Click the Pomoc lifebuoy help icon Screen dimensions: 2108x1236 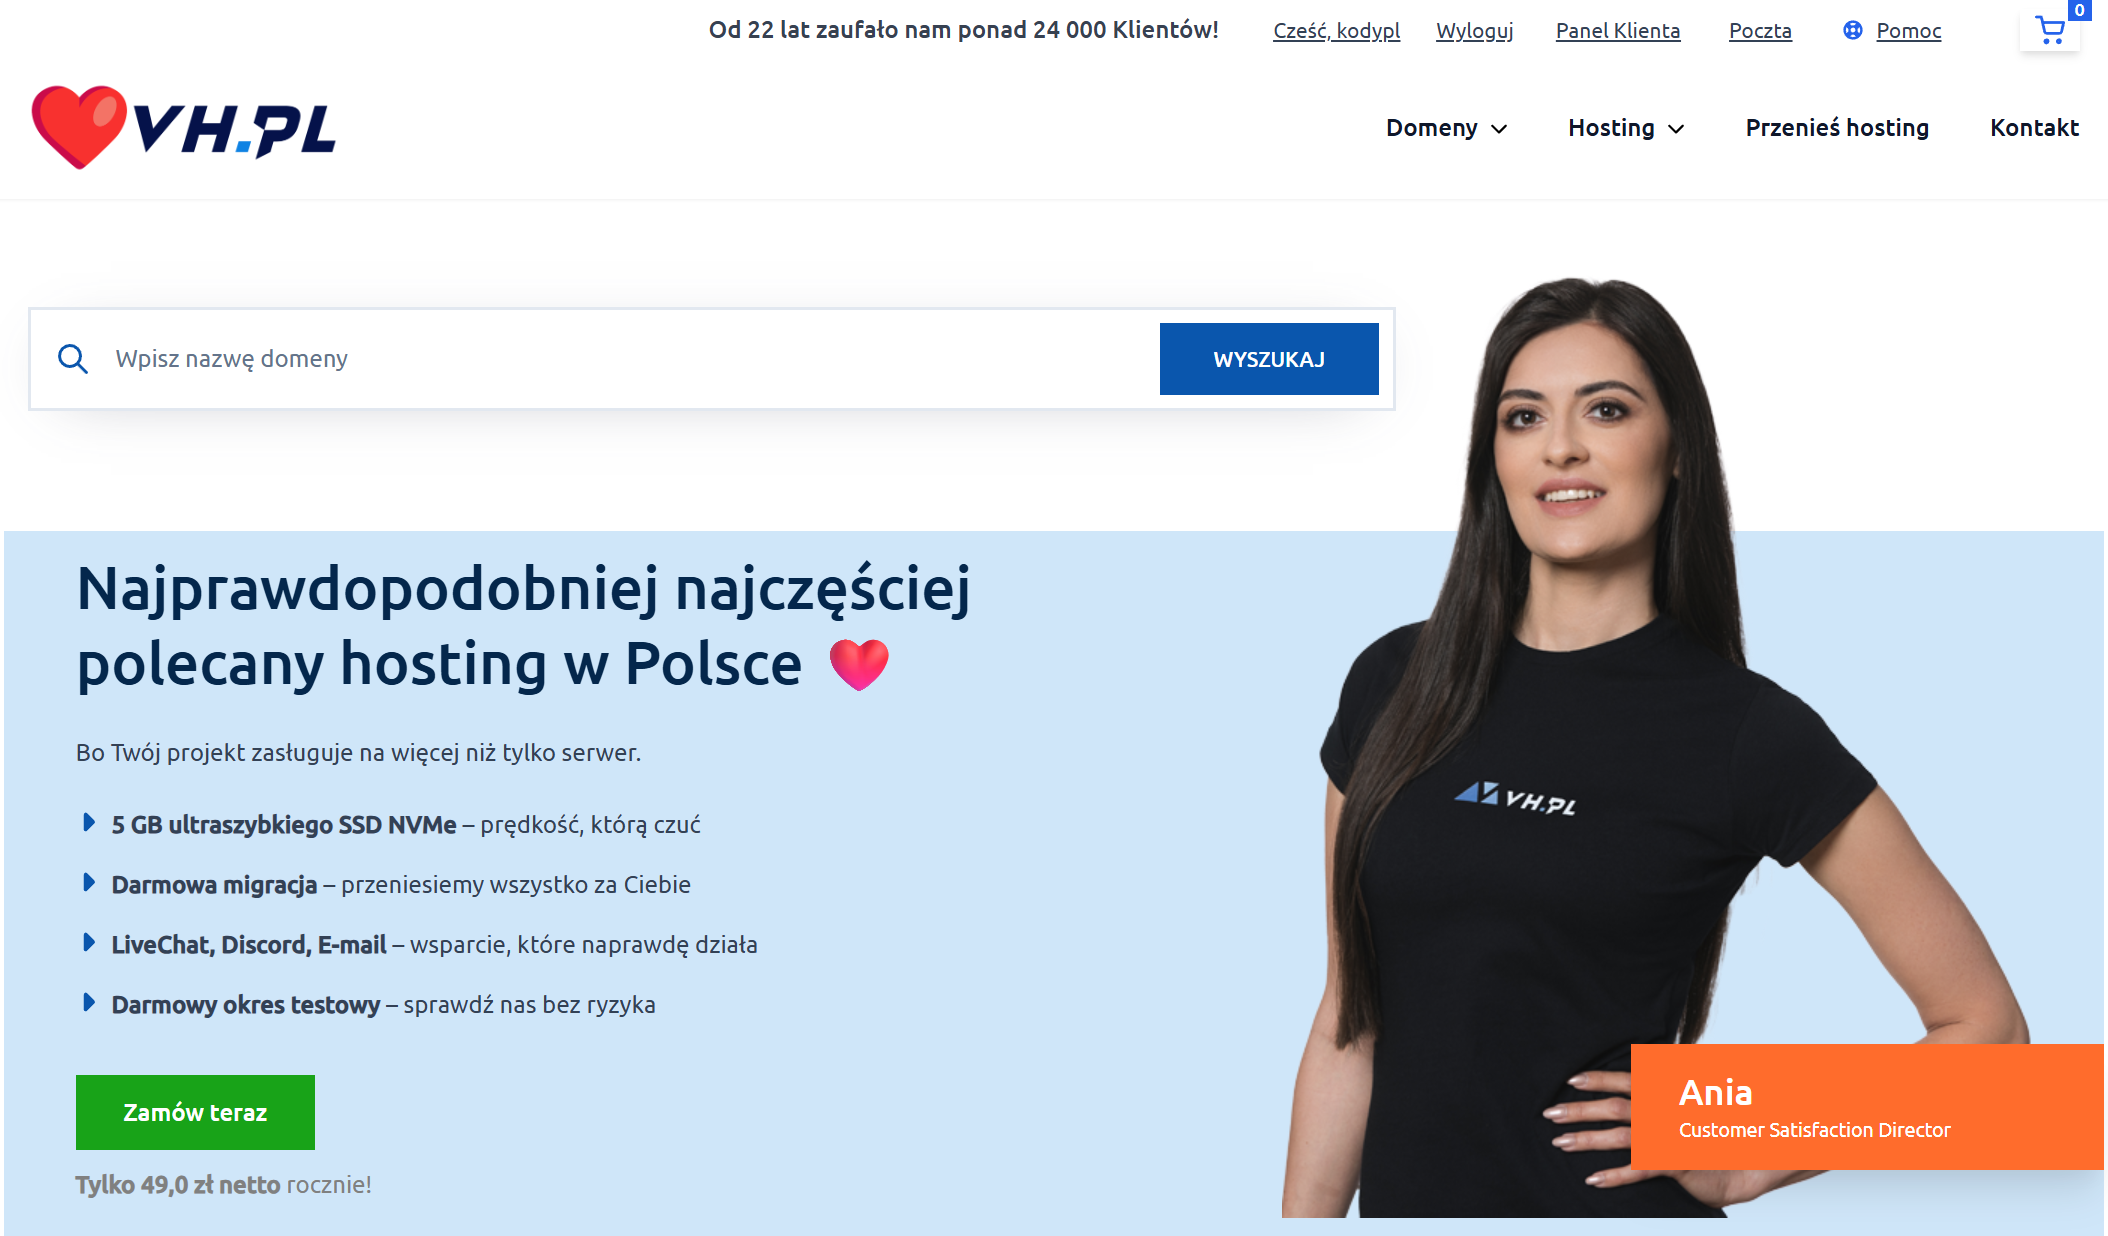point(1852,31)
